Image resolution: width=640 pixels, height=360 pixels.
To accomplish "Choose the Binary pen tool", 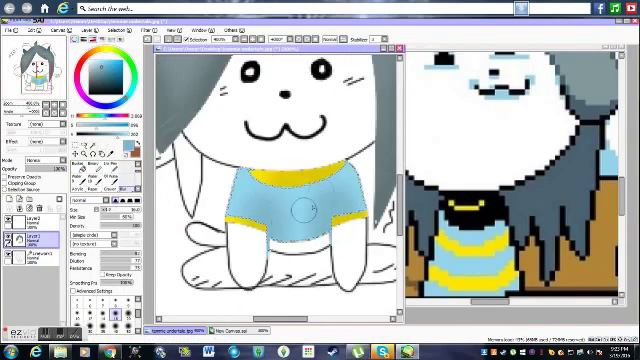I will [x=94, y=167].
